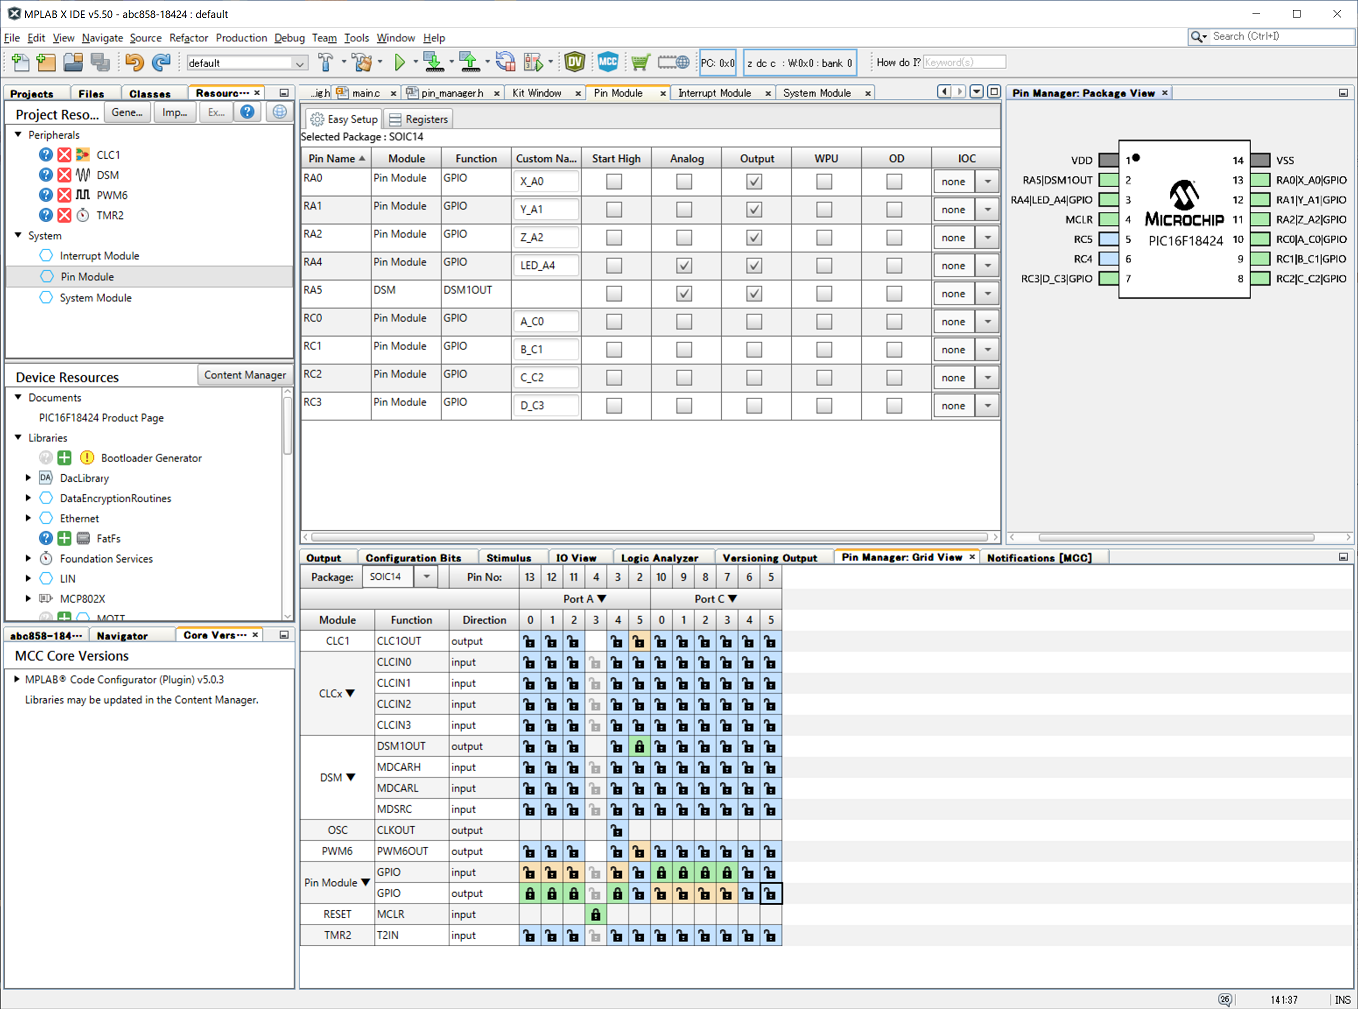Viewport: 1358px width, 1009px height.
Task: Collapse the Peripherals tree node
Action: [x=18, y=134]
